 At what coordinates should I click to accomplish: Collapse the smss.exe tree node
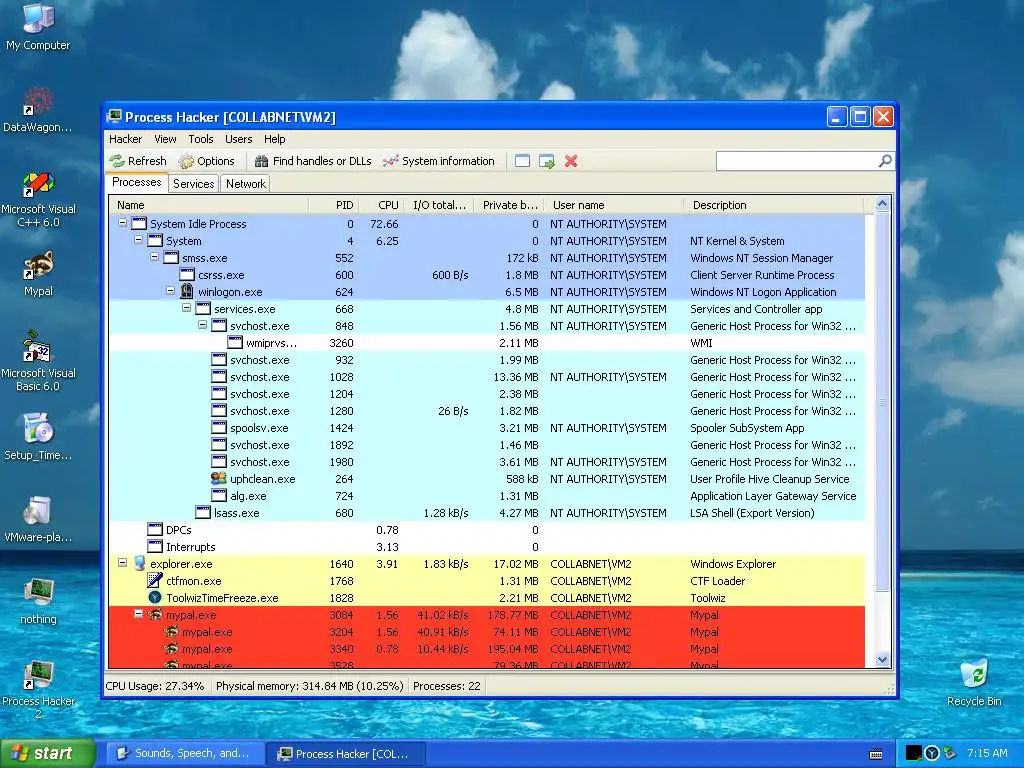click(155, 257)
